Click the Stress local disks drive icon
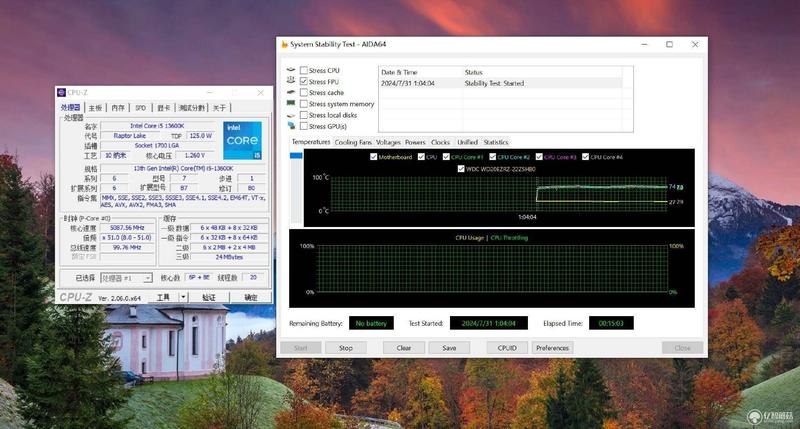Viewport: 800px width, 429px height. coord(291,115)
